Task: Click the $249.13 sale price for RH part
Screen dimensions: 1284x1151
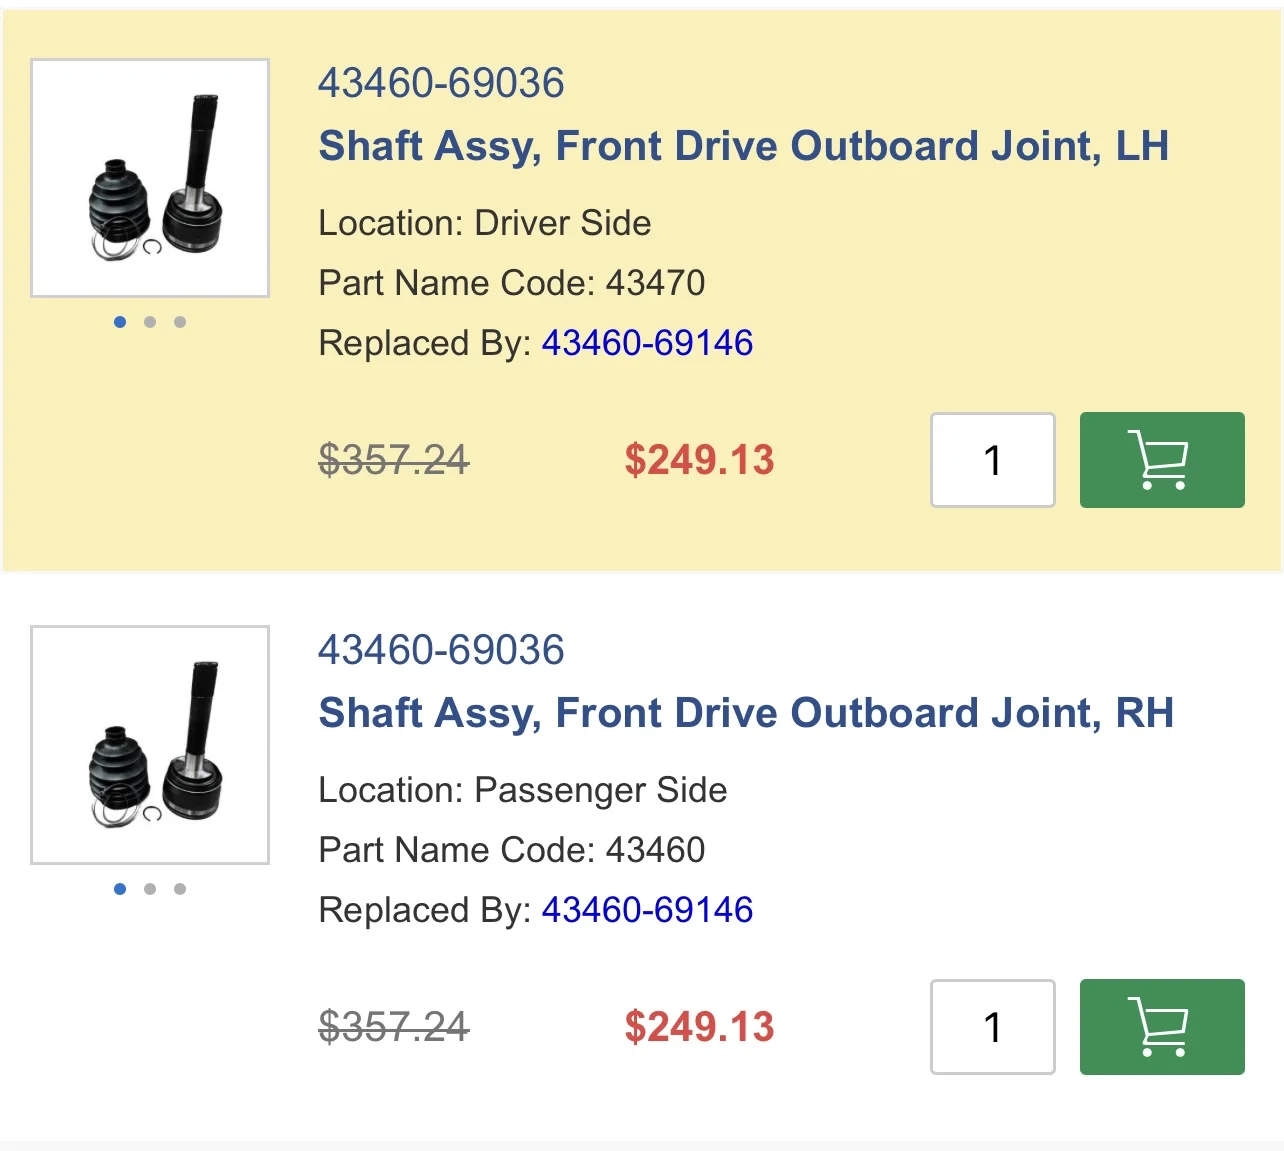Action: click(699, 1027)
